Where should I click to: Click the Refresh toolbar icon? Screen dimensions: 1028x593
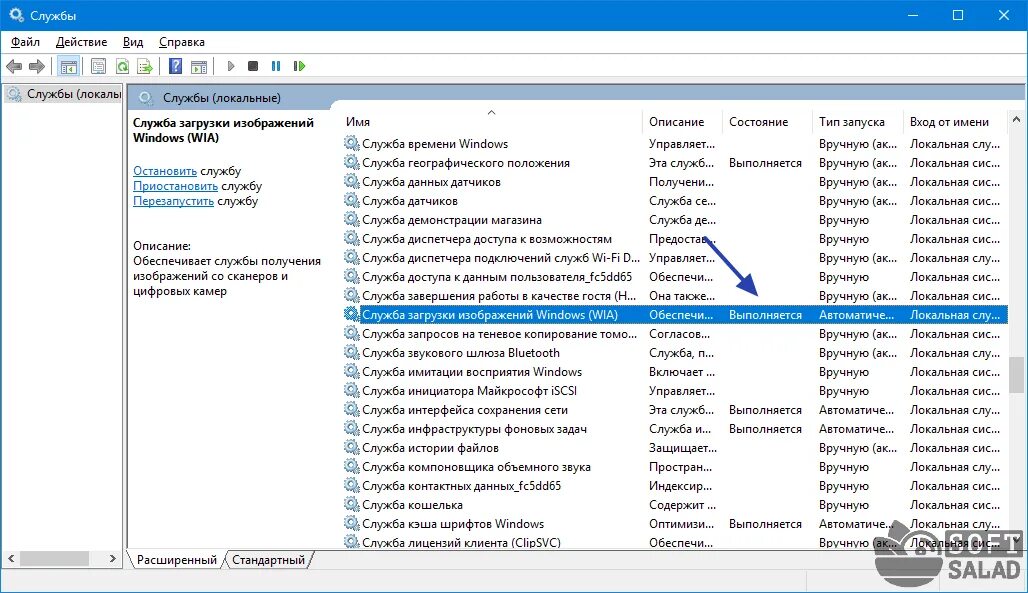tap(122, 66)
